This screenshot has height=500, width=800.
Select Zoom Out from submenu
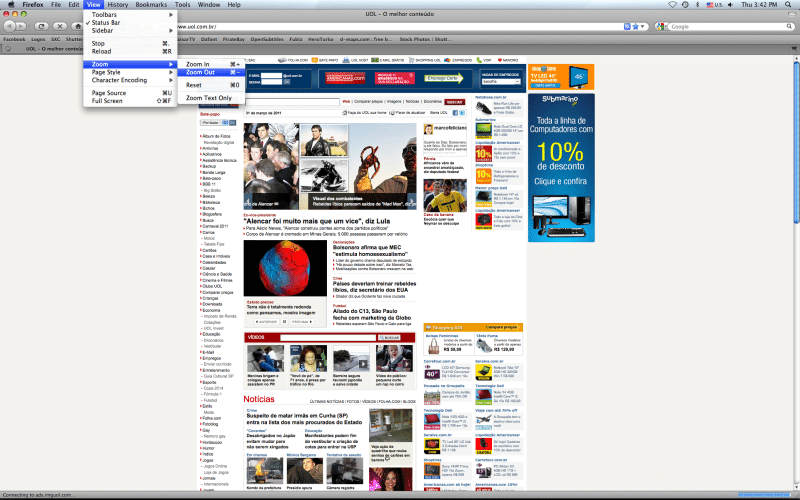211,72
